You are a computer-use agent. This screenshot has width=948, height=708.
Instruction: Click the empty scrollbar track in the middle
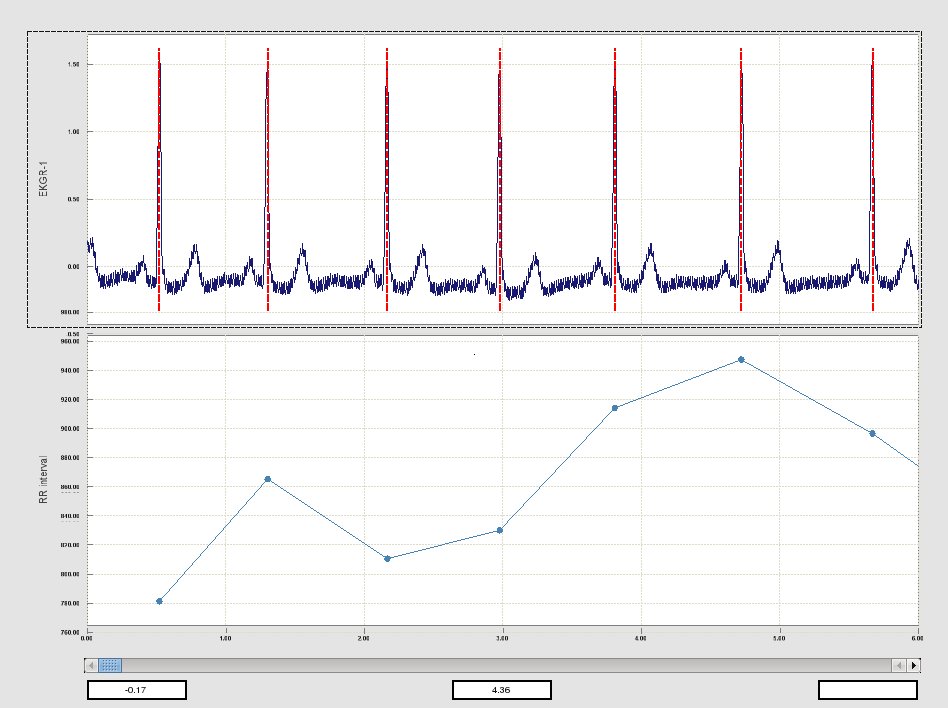pyautogui.click(x=500, y=665)
